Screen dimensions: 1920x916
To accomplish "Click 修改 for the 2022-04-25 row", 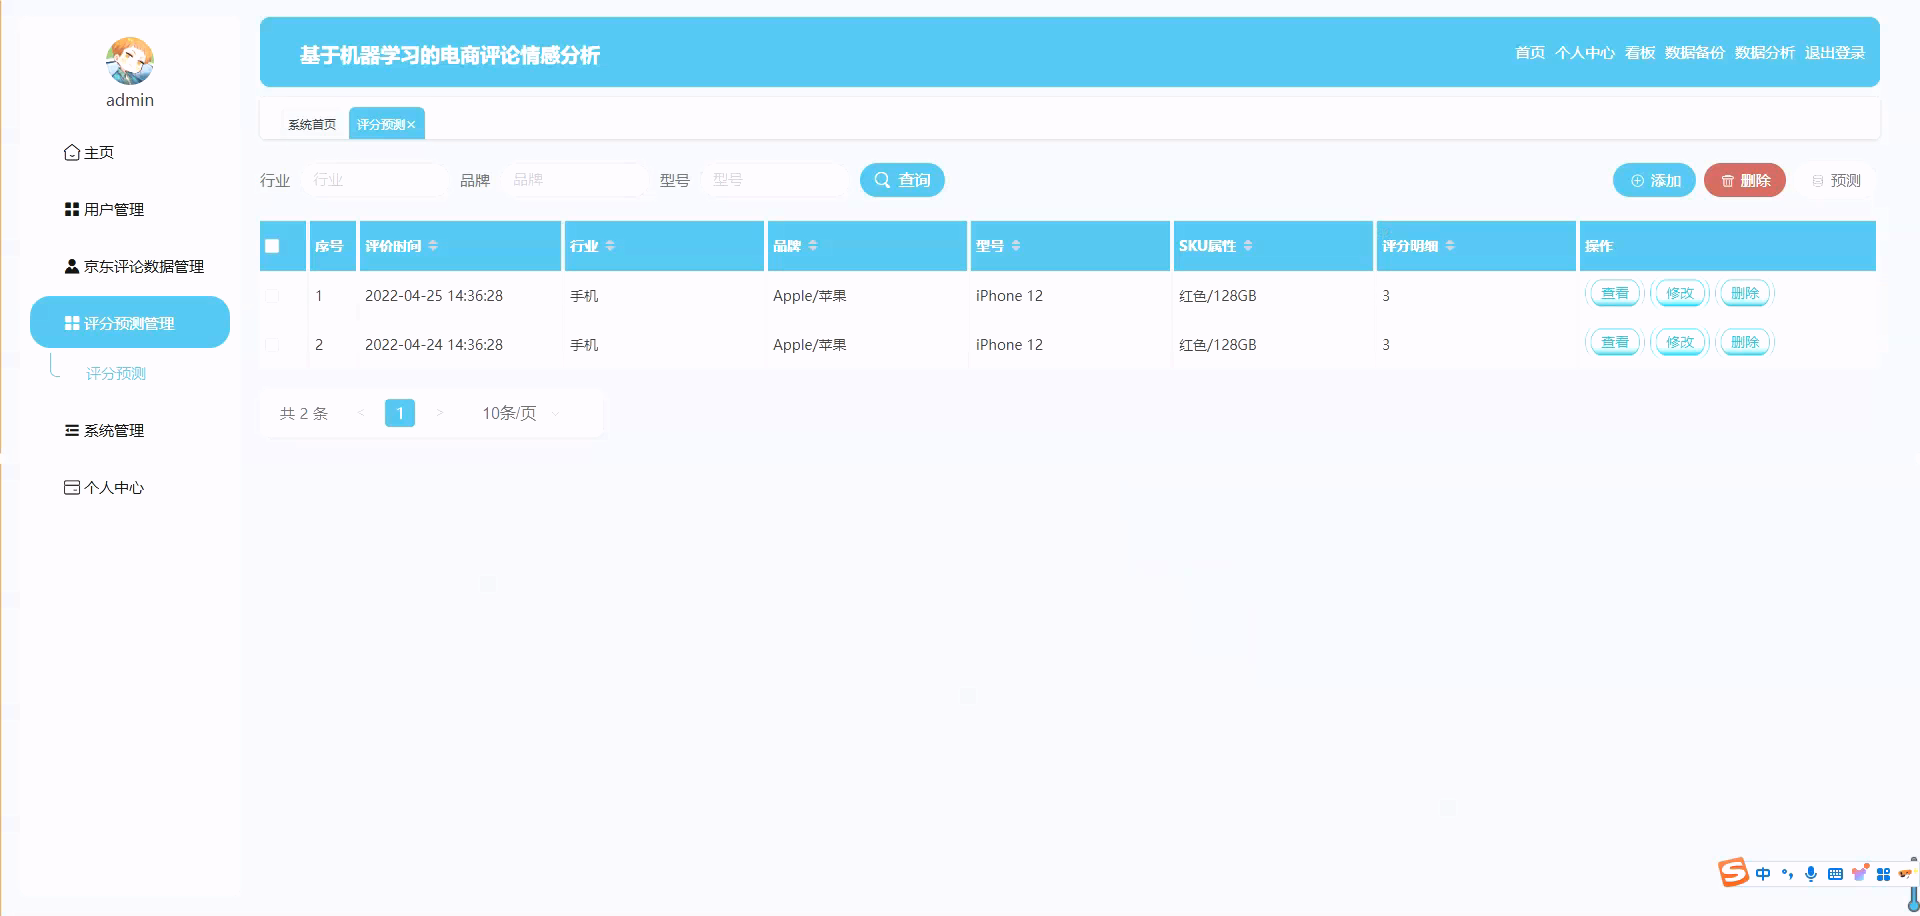I will point(1680,293).
